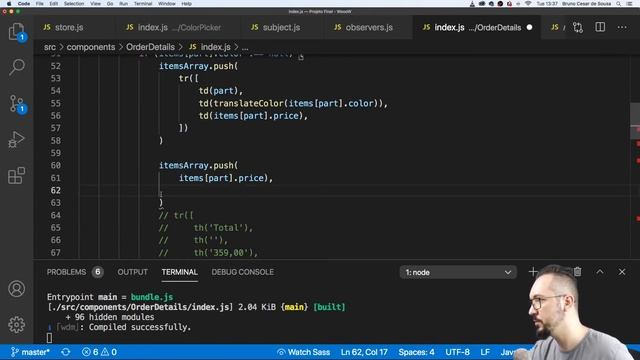Image resolution: width=640 pixels, height=360 pixels.
Task: Open the Run and Debug view
Action: point(16,140)
